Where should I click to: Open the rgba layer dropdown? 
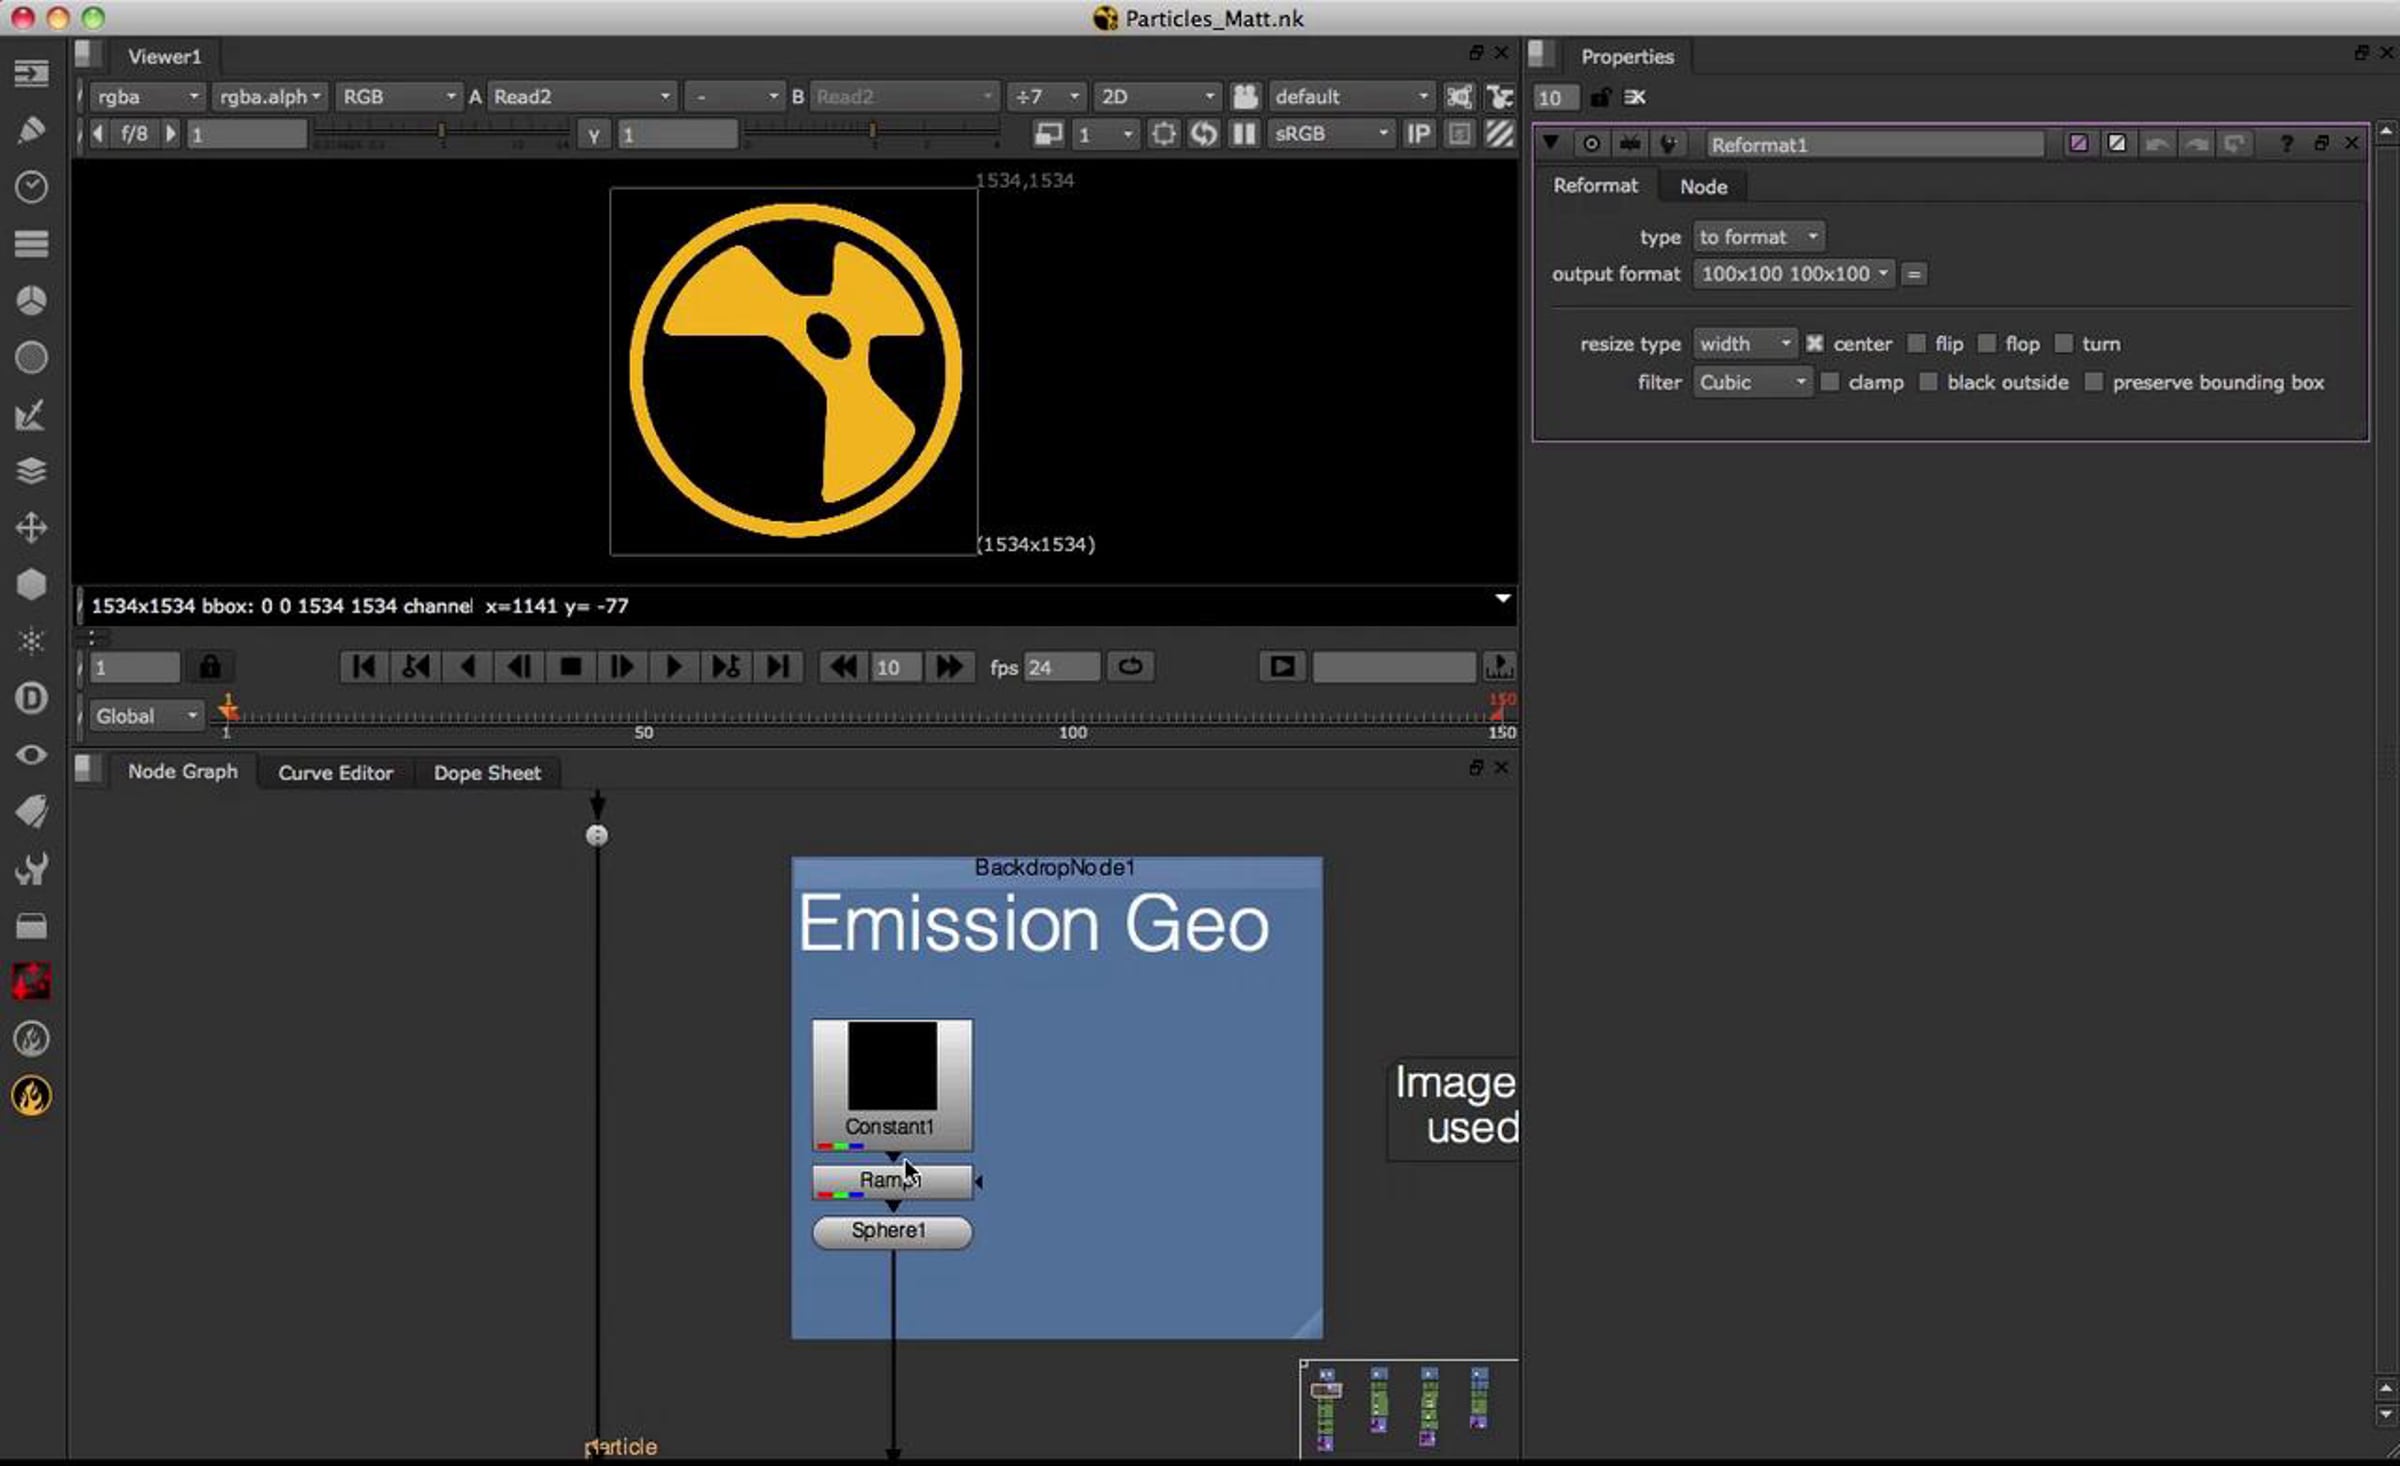point(148,97)
